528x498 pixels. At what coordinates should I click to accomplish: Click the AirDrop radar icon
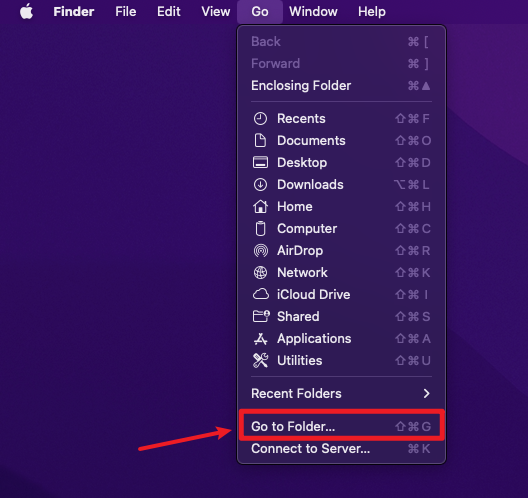pos(260,251)
